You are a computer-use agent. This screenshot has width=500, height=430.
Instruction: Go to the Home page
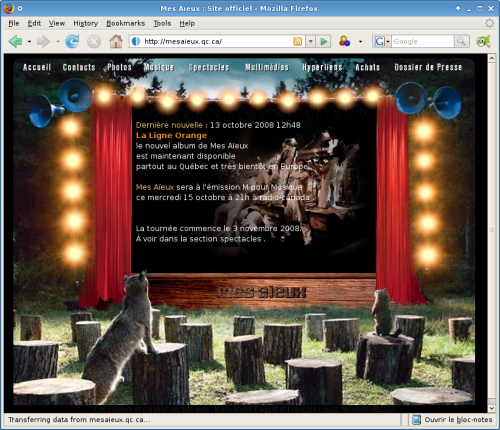pos(116,42)
